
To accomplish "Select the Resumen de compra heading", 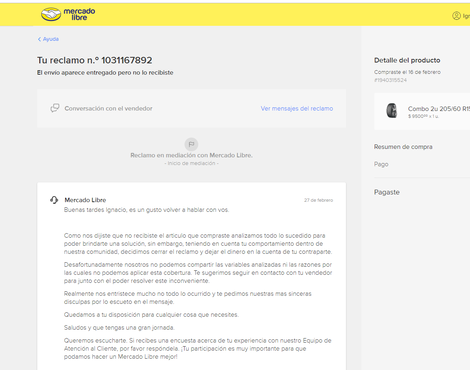I will [x=403, y=147].
